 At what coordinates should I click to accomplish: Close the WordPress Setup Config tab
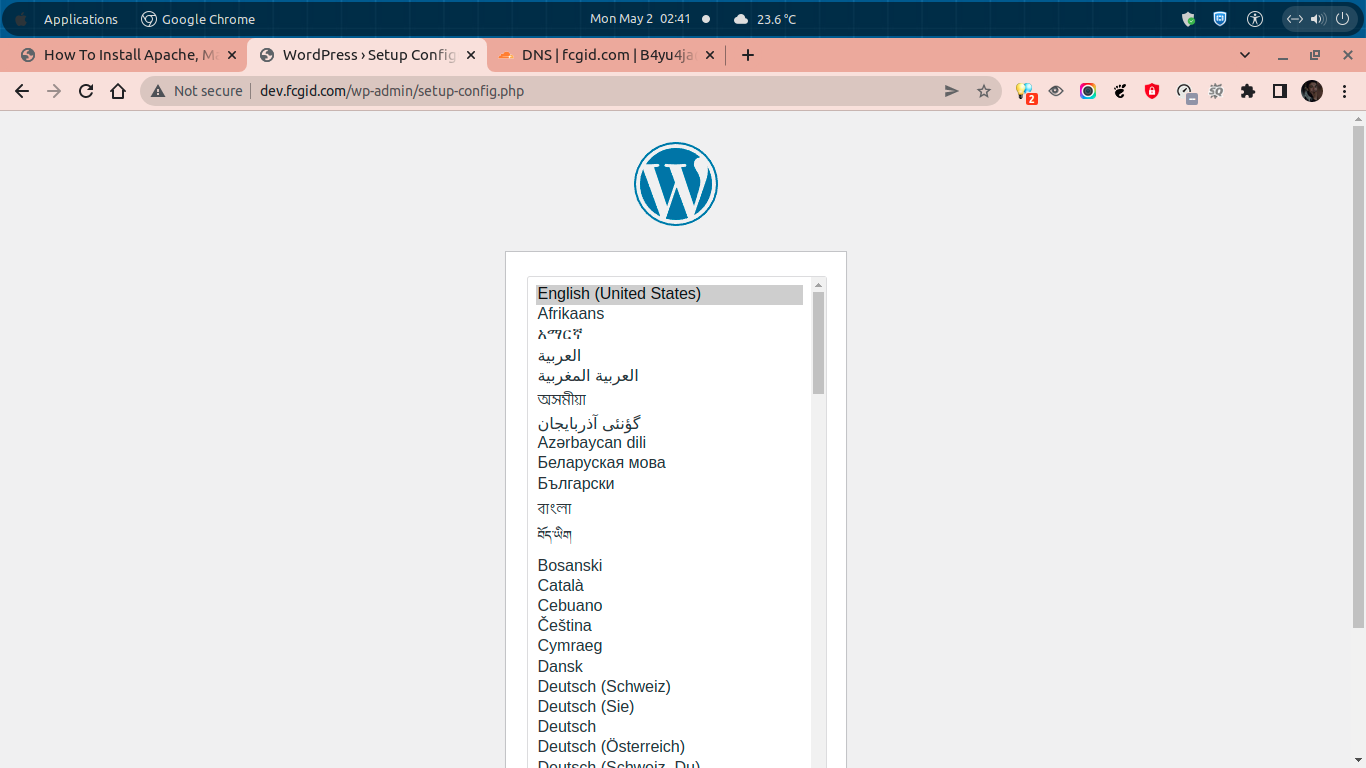471,55
